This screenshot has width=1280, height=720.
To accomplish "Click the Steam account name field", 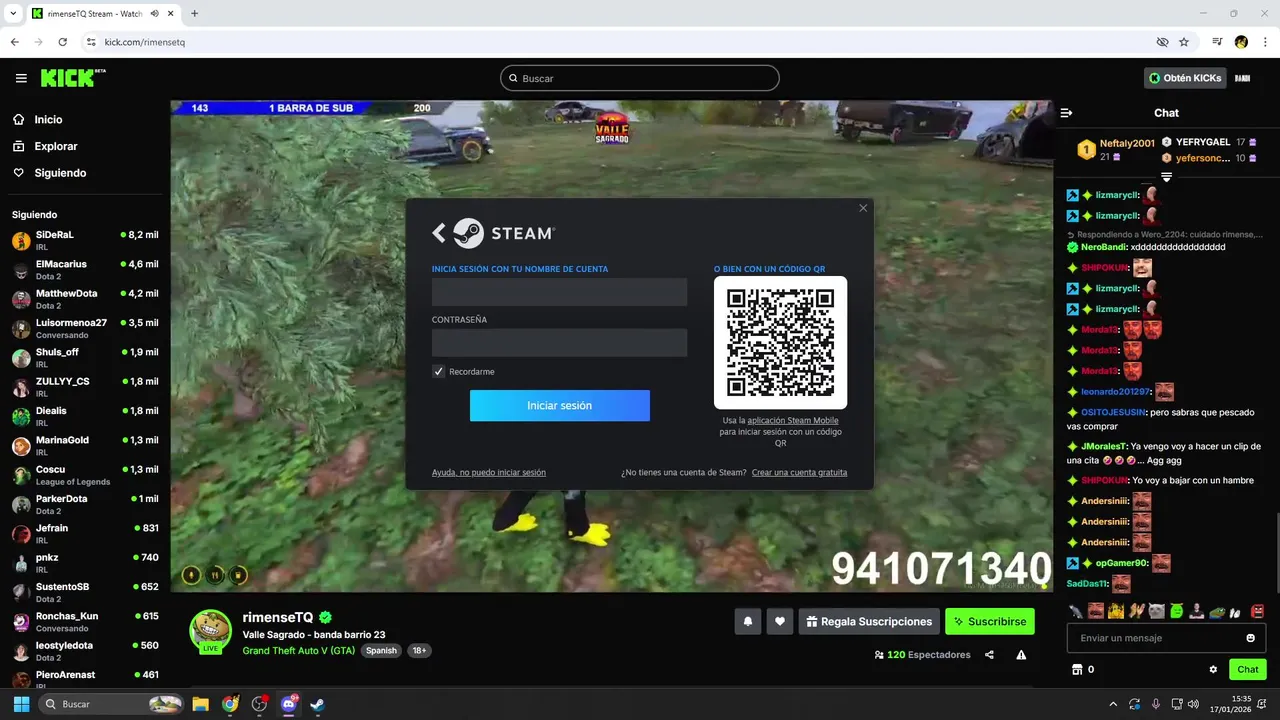I will coord(559,292).
